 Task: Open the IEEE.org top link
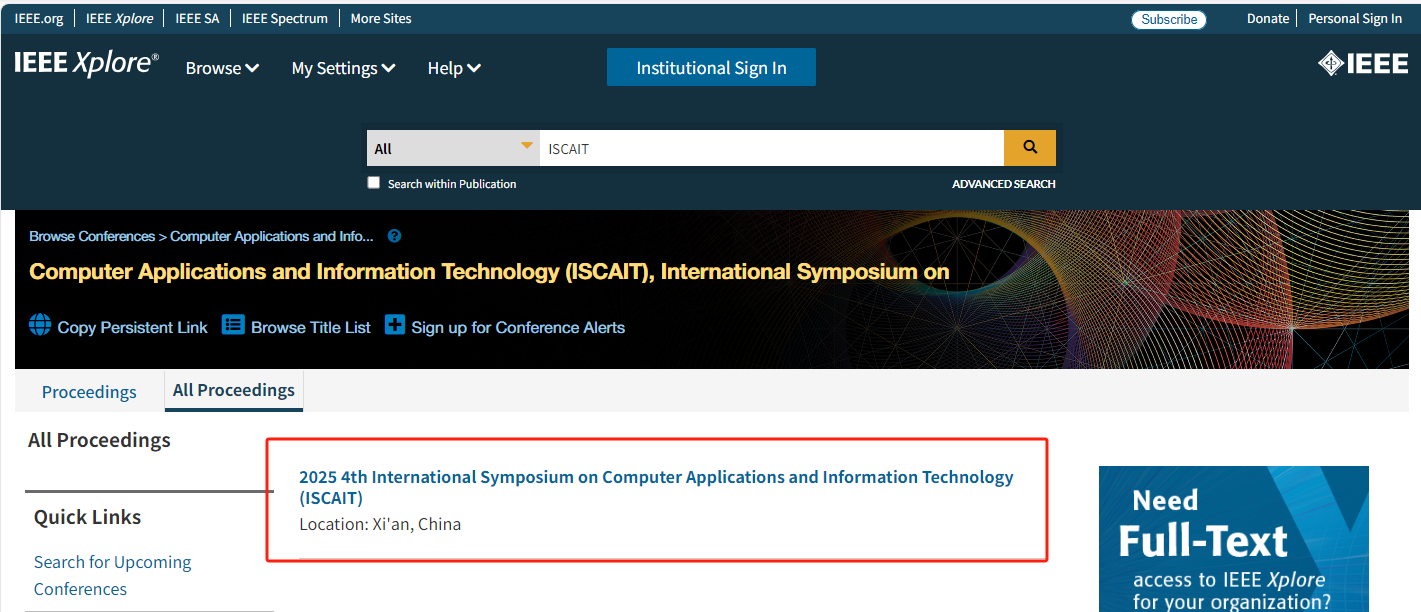pyautogui.click(x=39, y=18)
